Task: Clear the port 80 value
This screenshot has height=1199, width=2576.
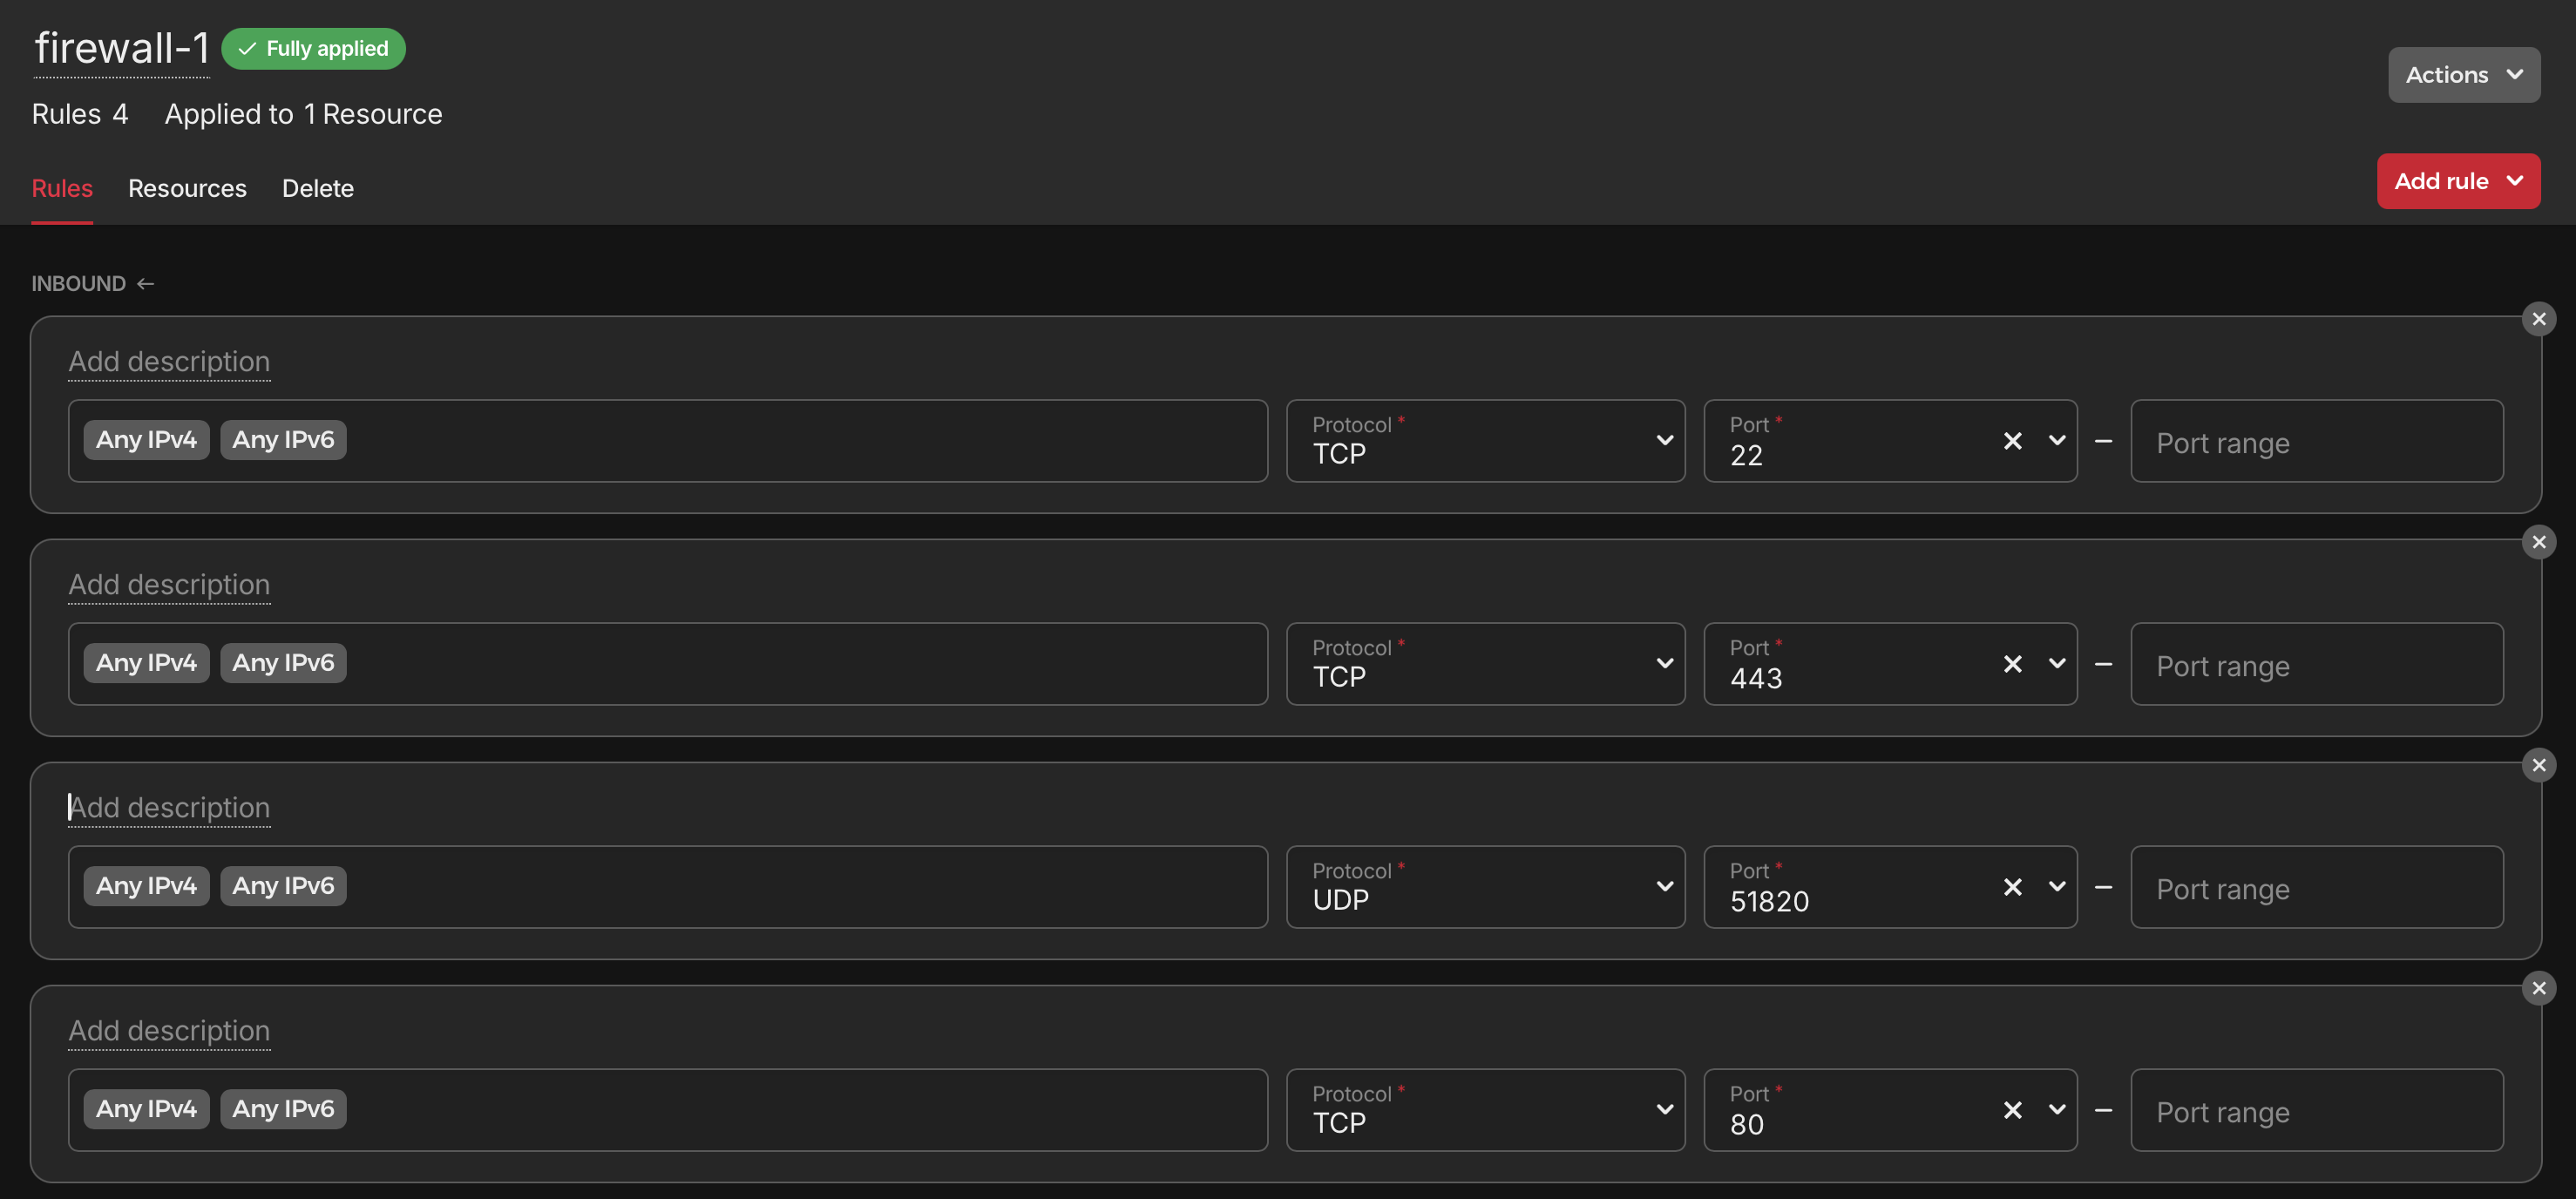Action: point(2012,1110)
